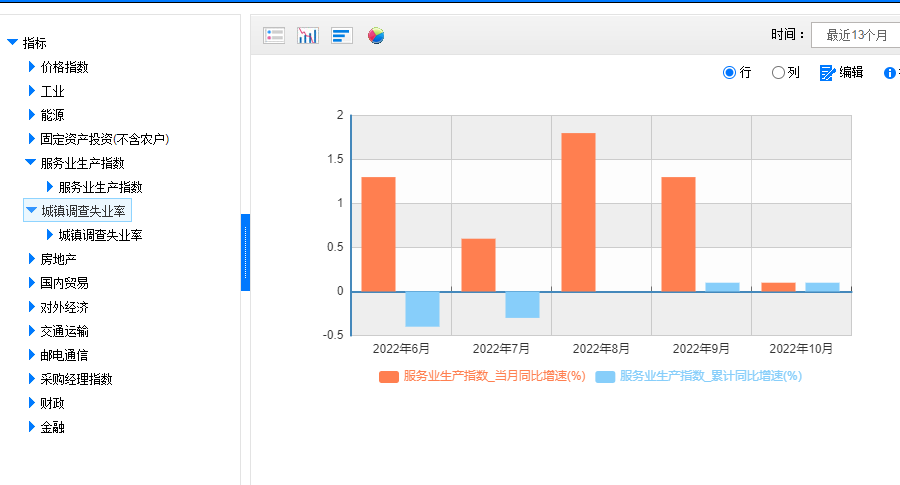Expand the 工业 node arrow

[32, 91]
